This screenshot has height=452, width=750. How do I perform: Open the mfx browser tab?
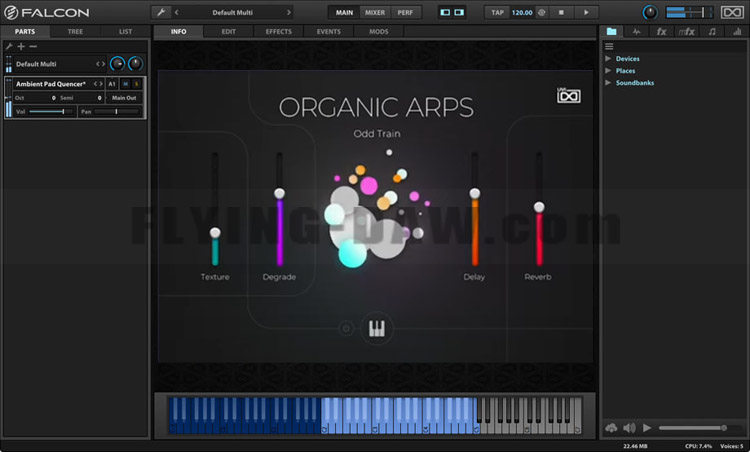point(687,32)
